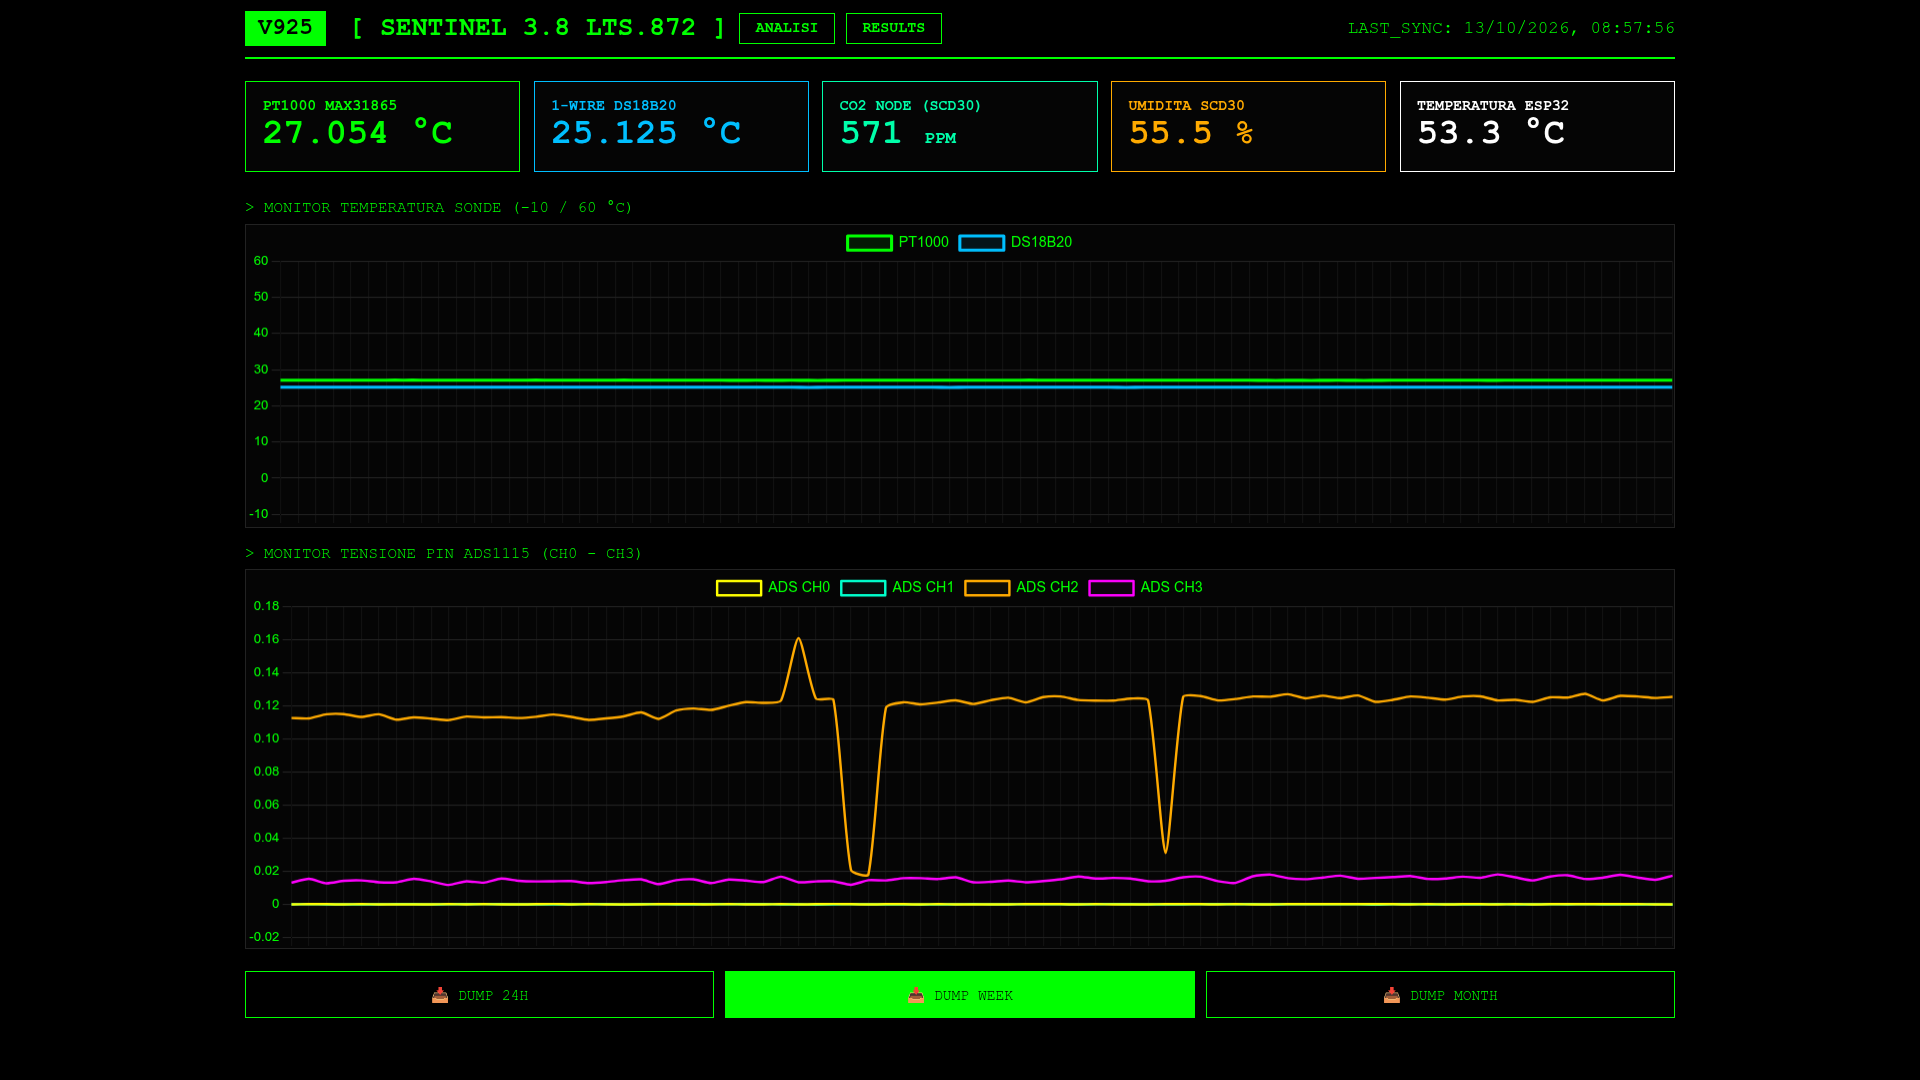The width and height of the screenshot is (1920, 1080).
Task: Toggle PT1000 series in temperature legend
Action: [x=897, y=242]
